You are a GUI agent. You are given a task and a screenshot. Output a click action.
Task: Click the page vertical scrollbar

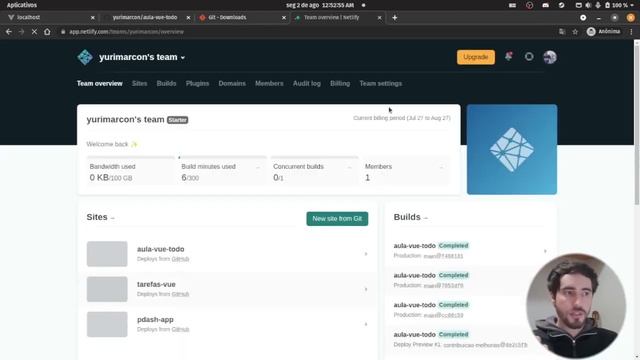pos(637,122)
